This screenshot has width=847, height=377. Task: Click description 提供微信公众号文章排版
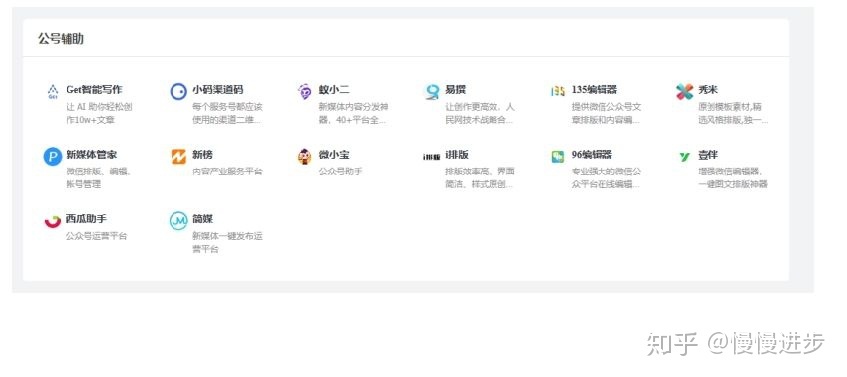click(606, 113)
